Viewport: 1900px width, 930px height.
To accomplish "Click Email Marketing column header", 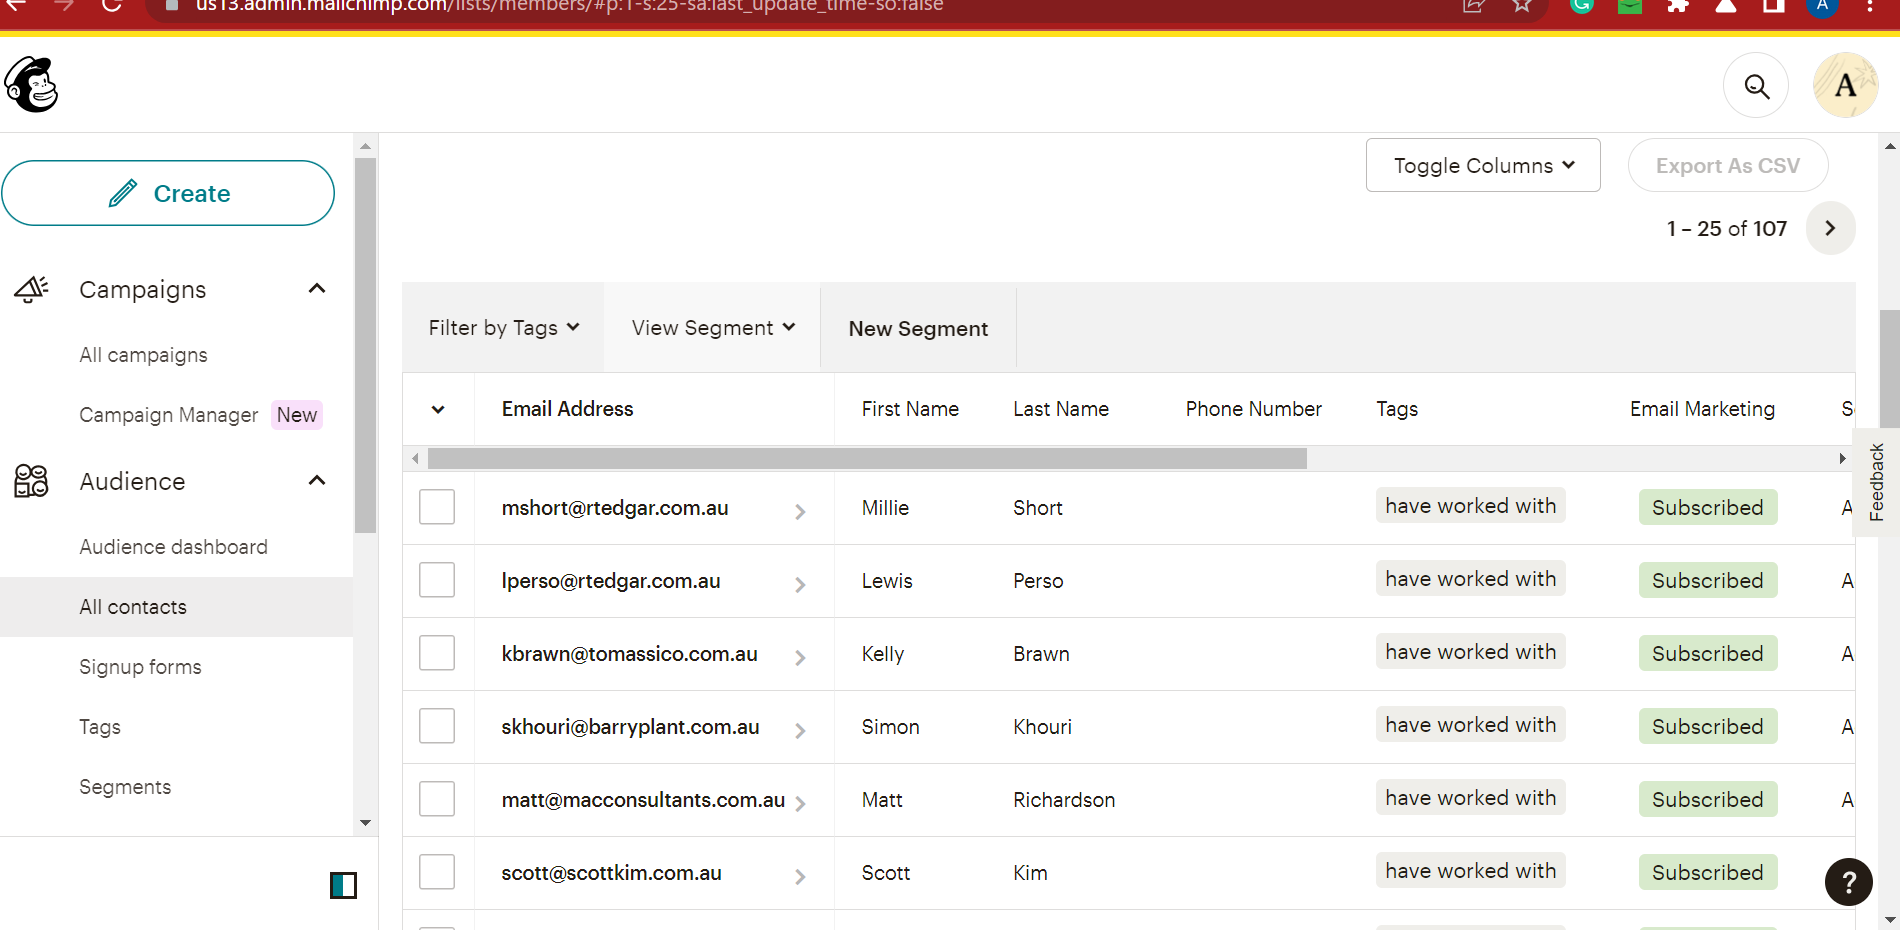I will (x=1702, y=409).
